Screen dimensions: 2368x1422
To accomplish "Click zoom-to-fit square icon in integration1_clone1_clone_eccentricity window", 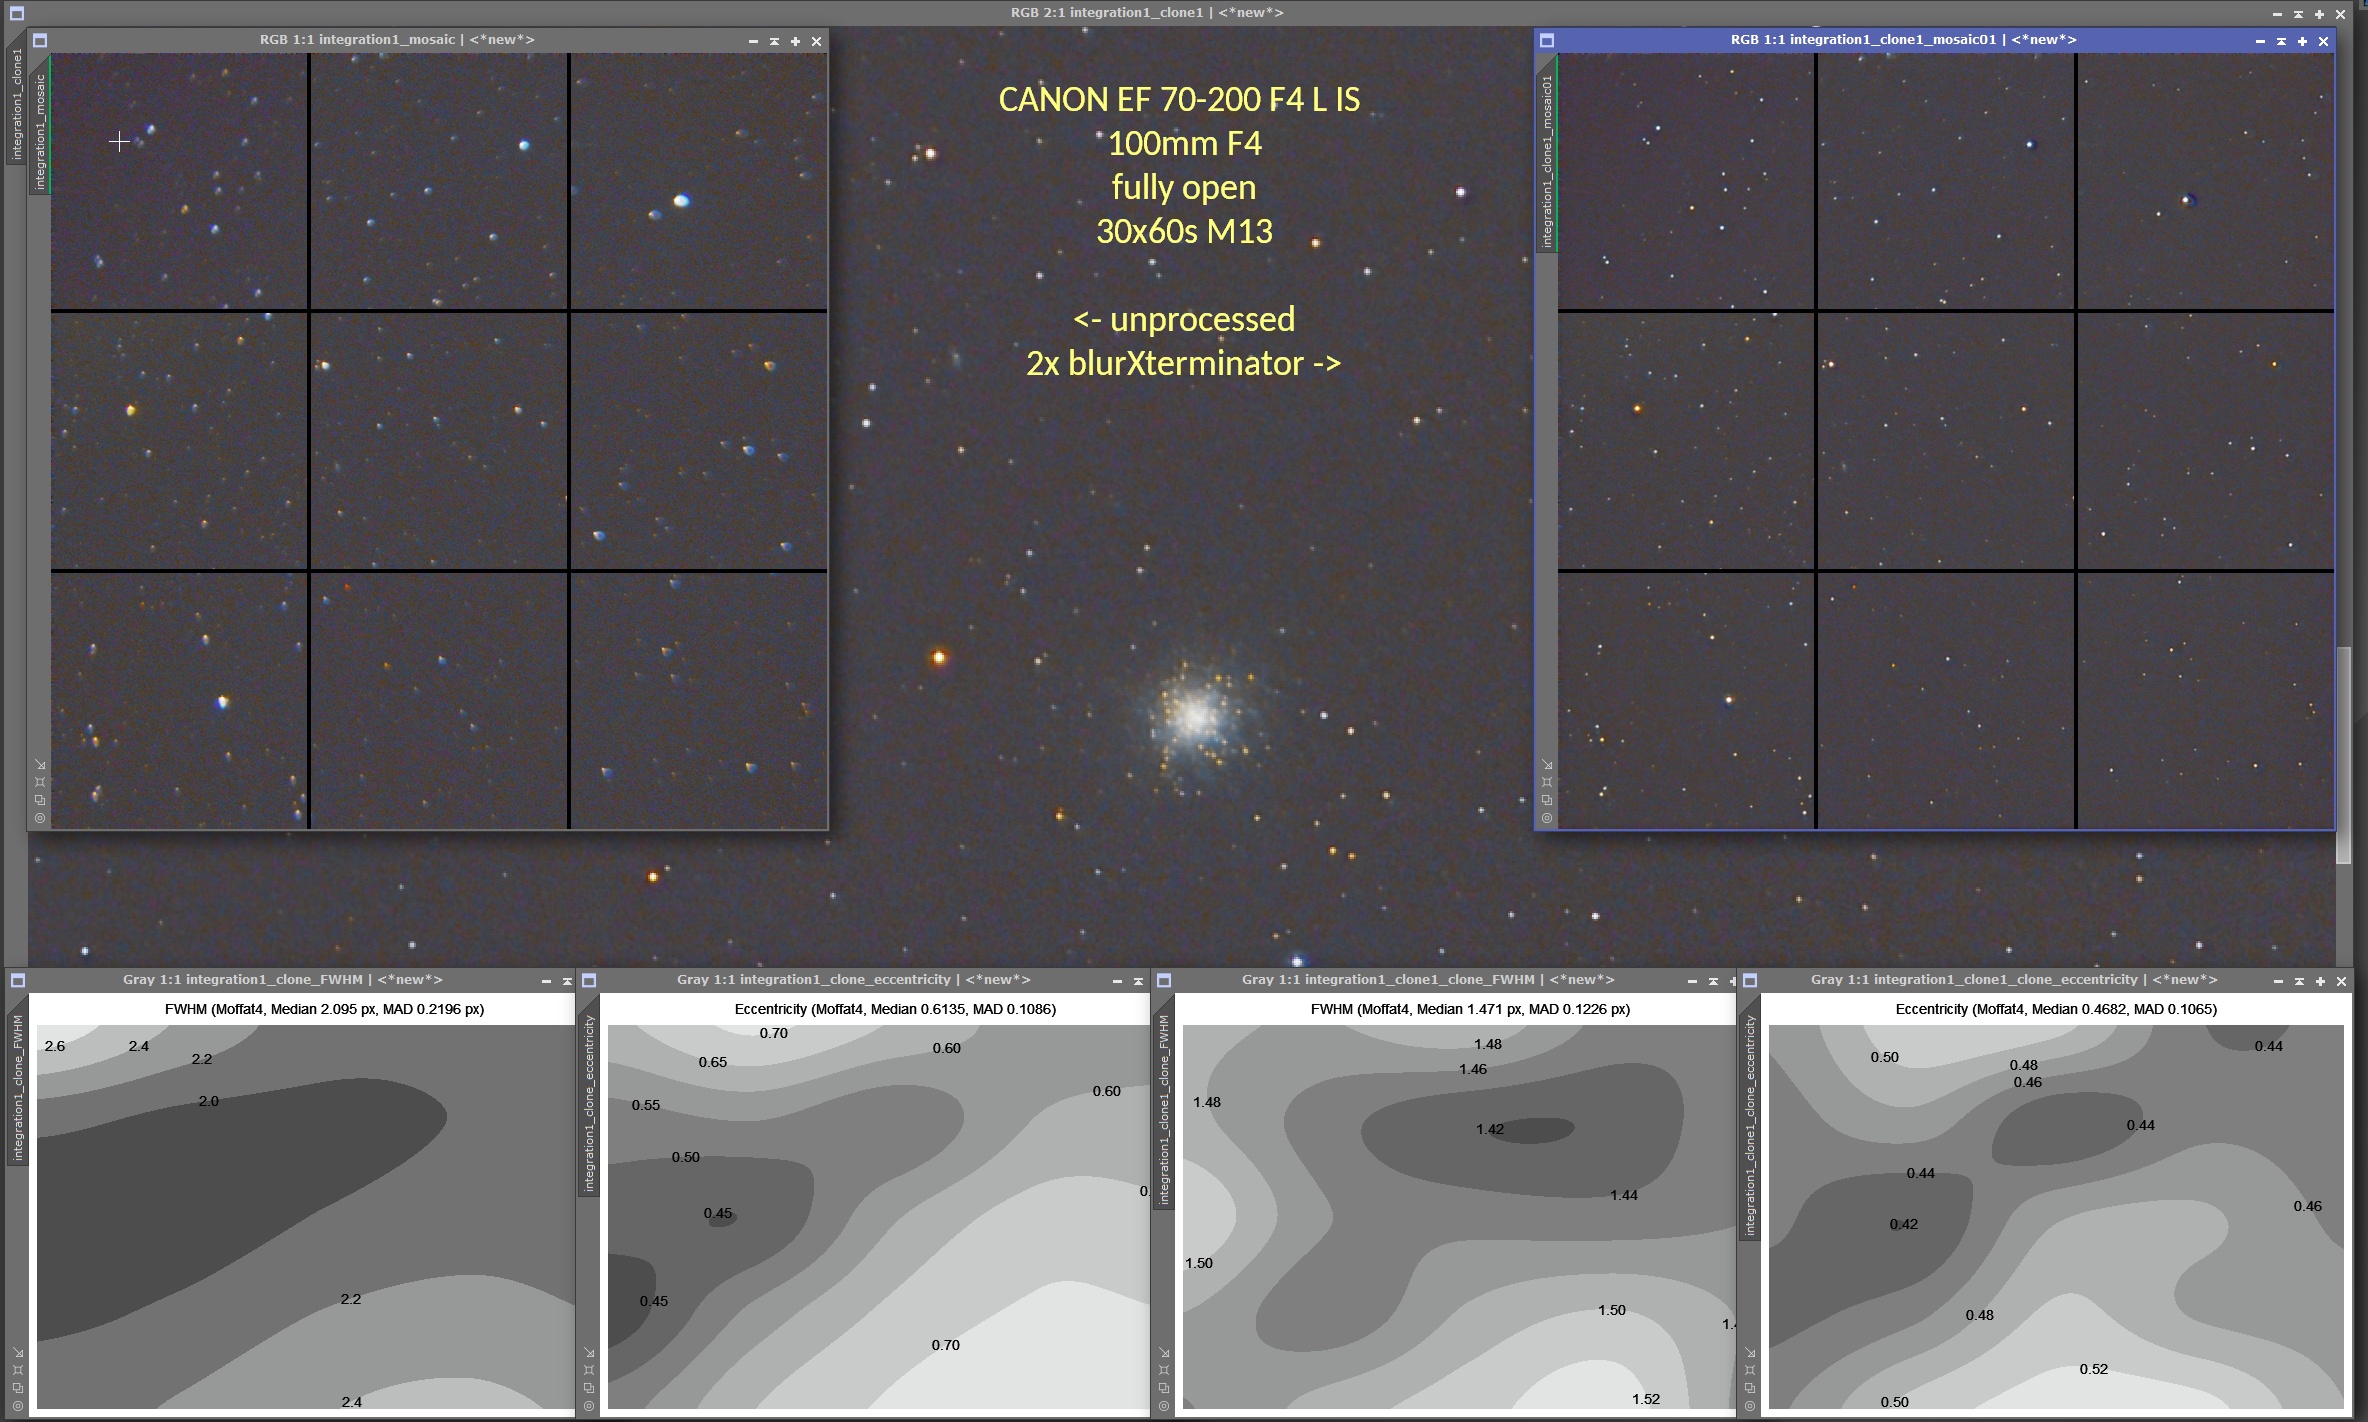I will click(1750, 1370).
